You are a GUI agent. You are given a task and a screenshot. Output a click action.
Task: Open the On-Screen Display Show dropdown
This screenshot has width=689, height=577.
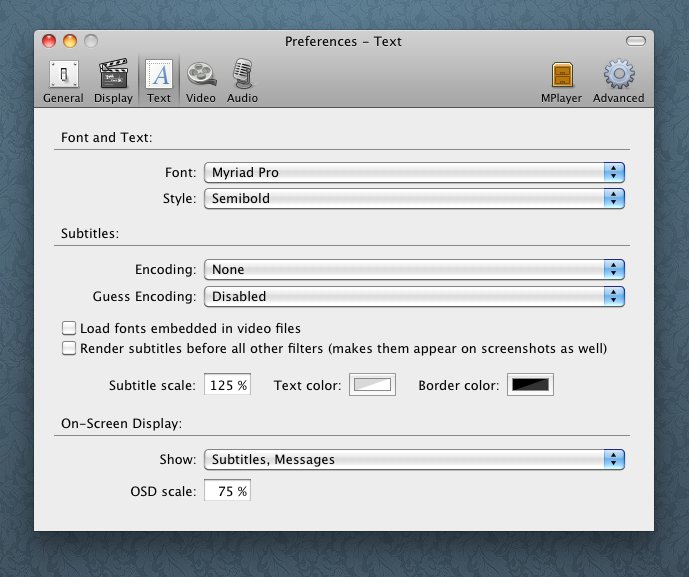414,459
